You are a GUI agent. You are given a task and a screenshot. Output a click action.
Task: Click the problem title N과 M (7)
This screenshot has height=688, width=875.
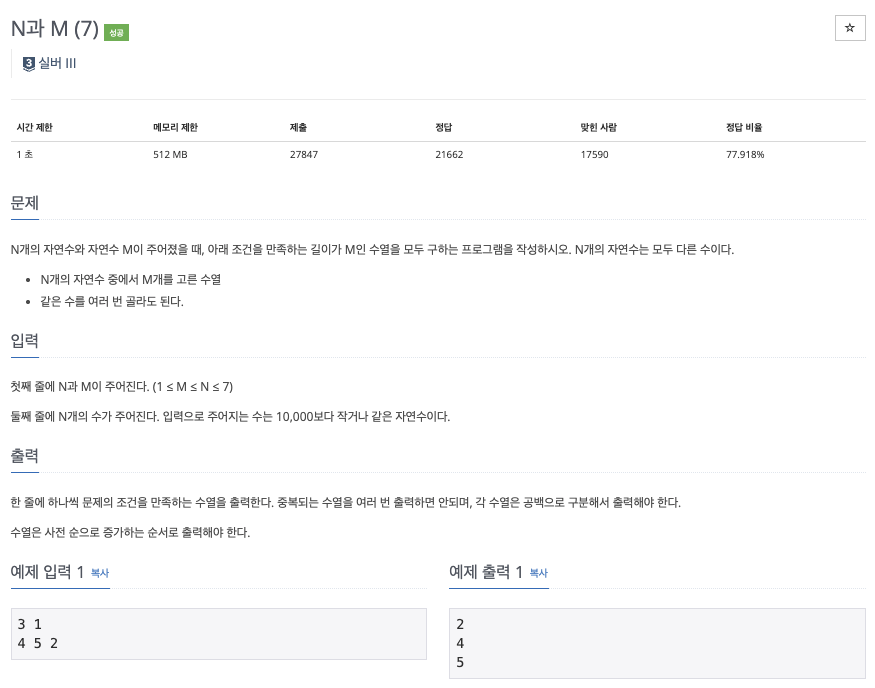pos(55,28)
